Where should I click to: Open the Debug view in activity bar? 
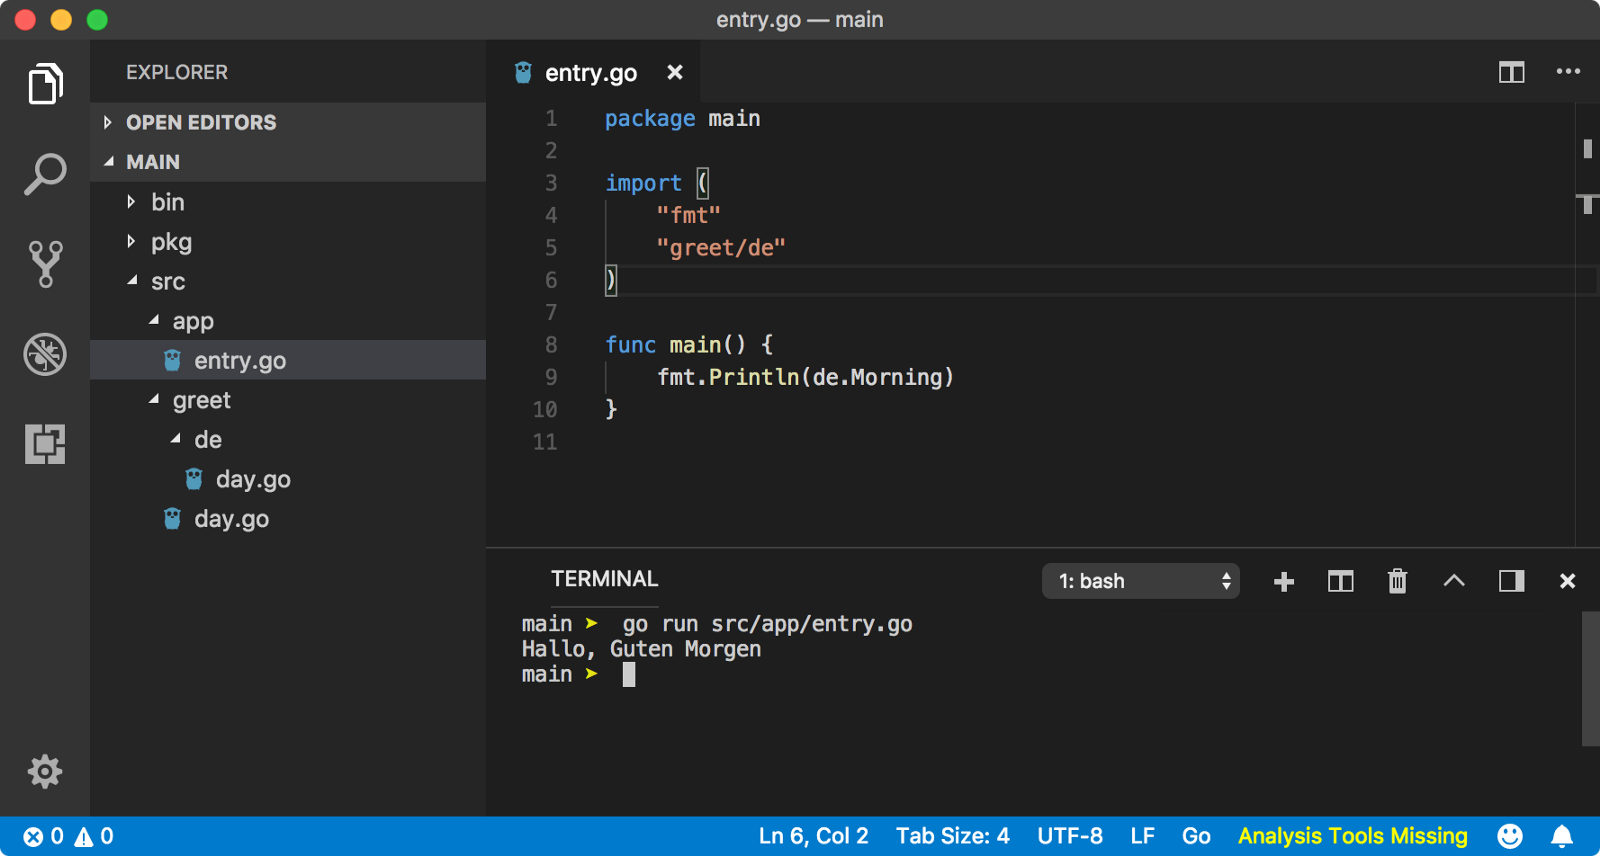coord(45,354)
